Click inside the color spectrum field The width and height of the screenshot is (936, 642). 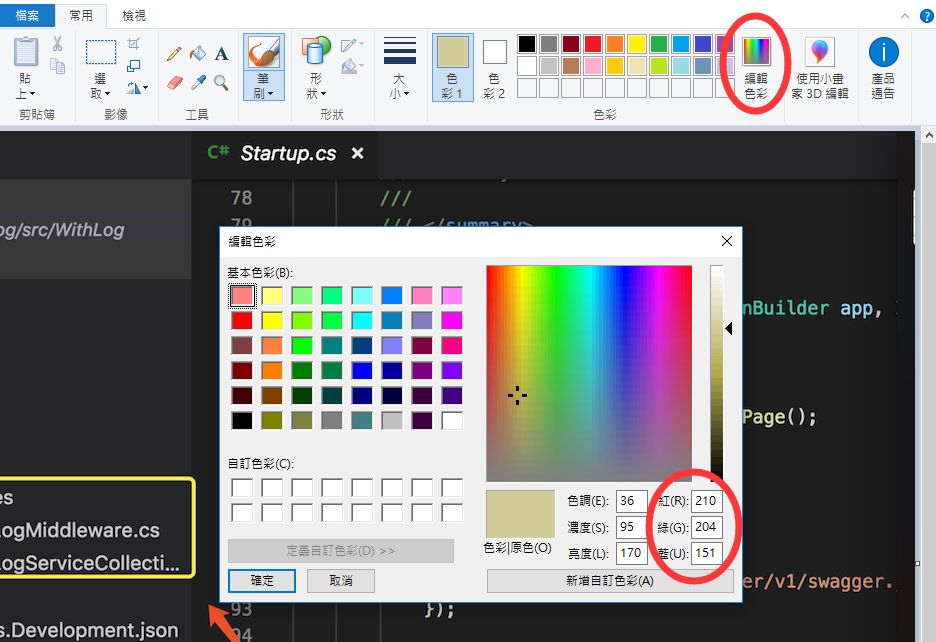pyautogui.click(x=589, y=373)
